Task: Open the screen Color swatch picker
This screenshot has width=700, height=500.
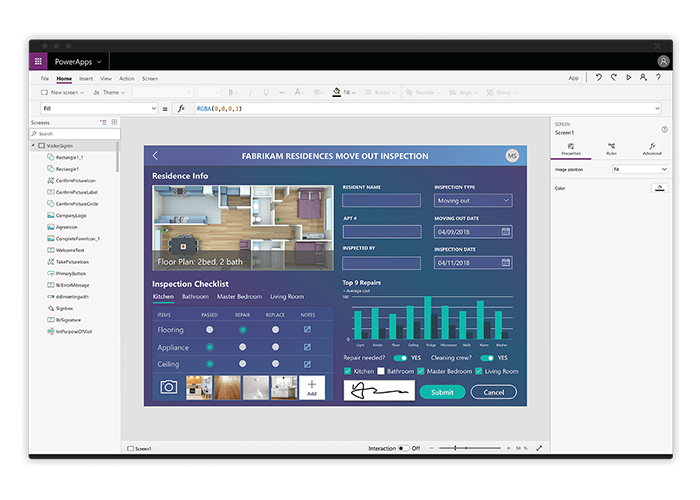Action: point(658,188)
